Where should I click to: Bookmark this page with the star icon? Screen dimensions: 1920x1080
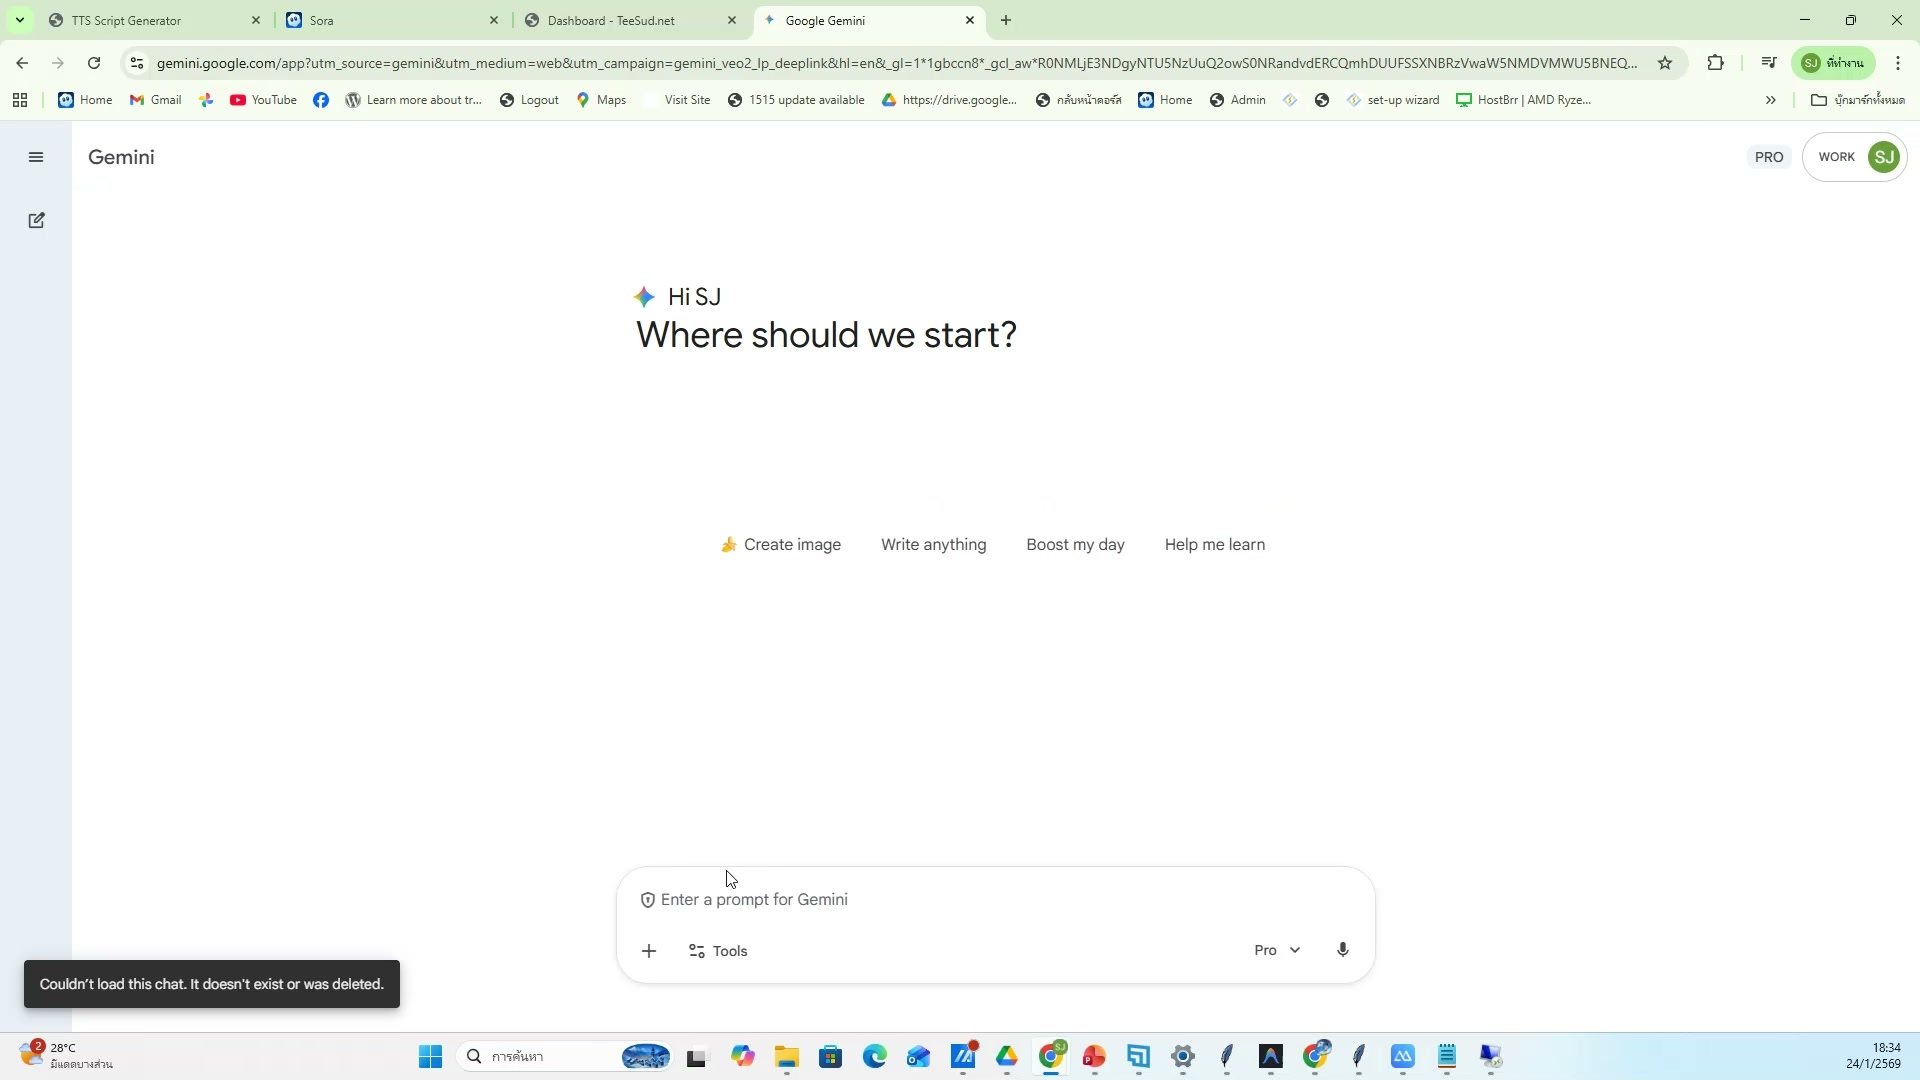1665,63
